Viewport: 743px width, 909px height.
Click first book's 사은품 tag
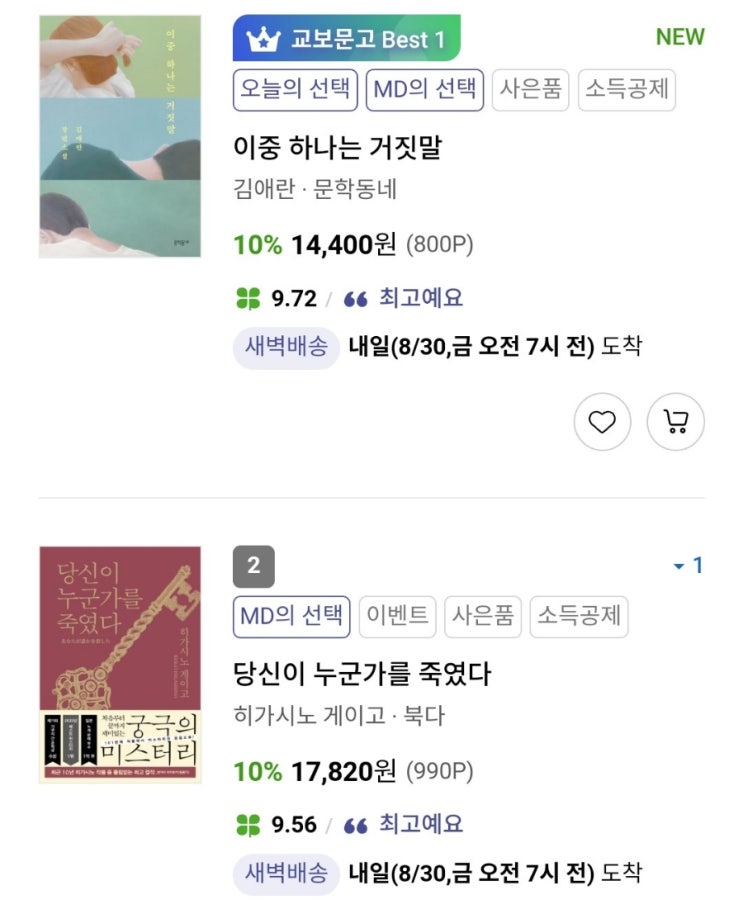(531, 89)
